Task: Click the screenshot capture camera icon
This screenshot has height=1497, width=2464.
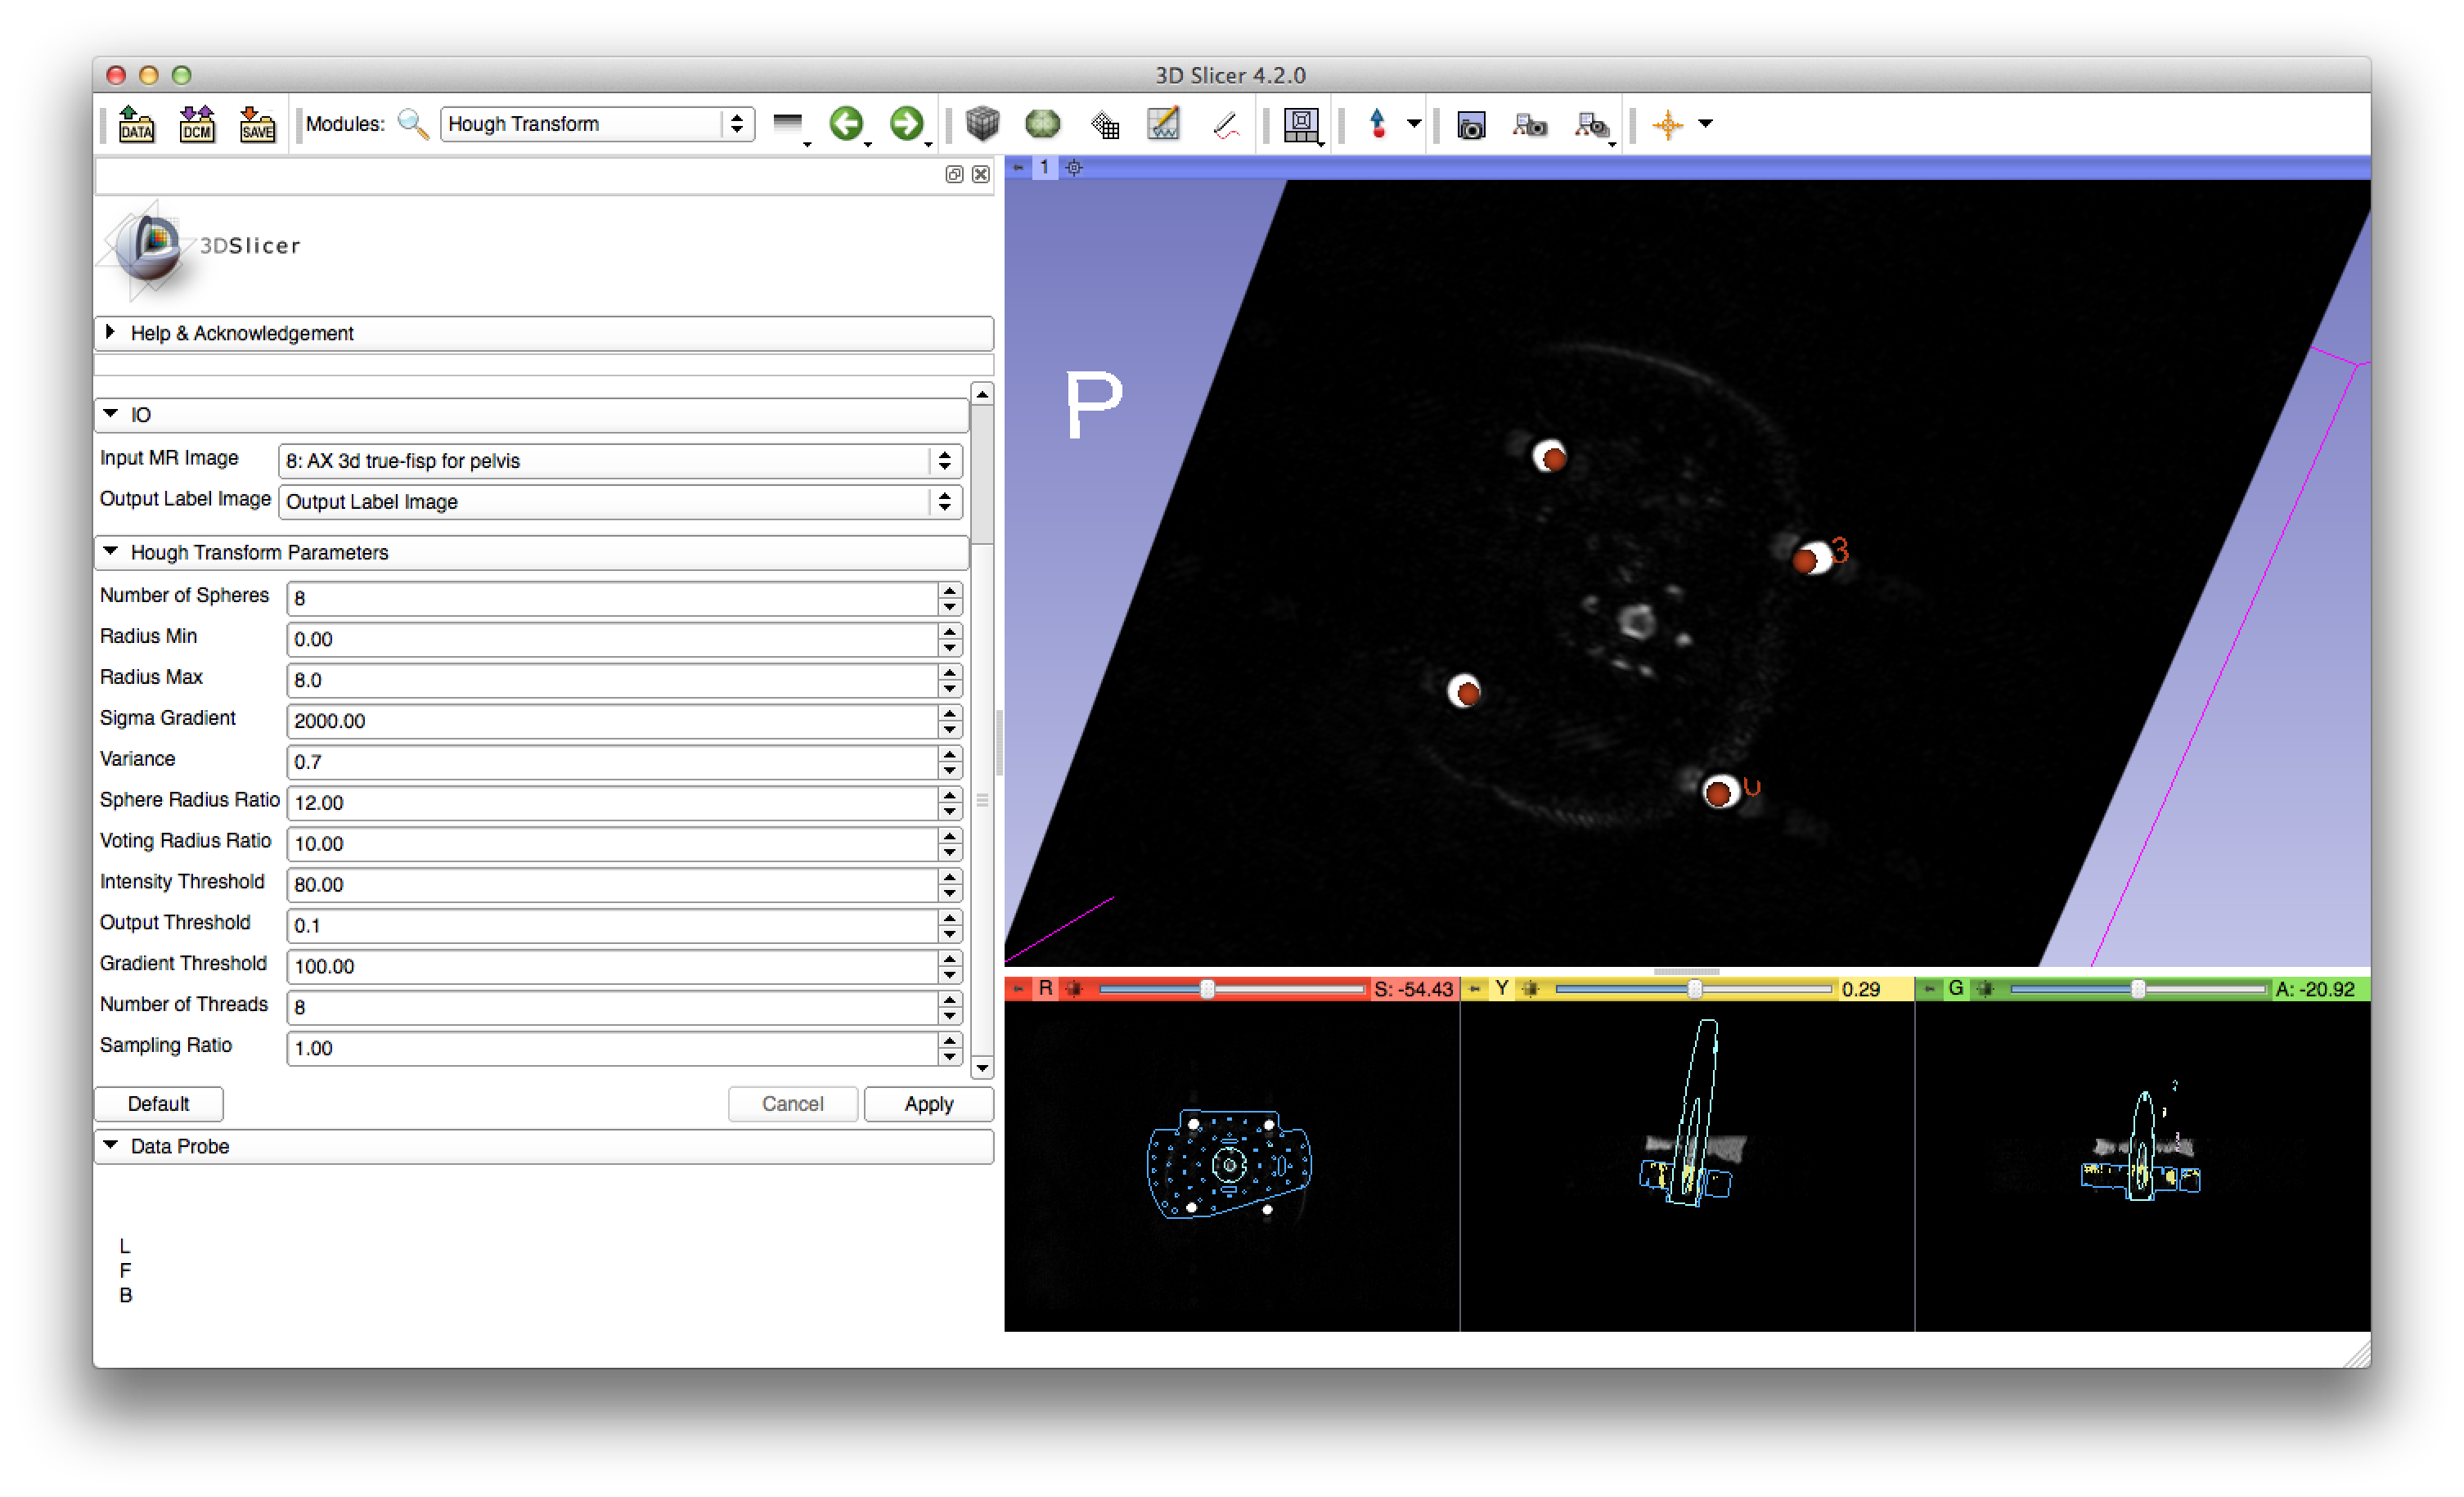Action: pyautogui.click(x=1470, y=126)
